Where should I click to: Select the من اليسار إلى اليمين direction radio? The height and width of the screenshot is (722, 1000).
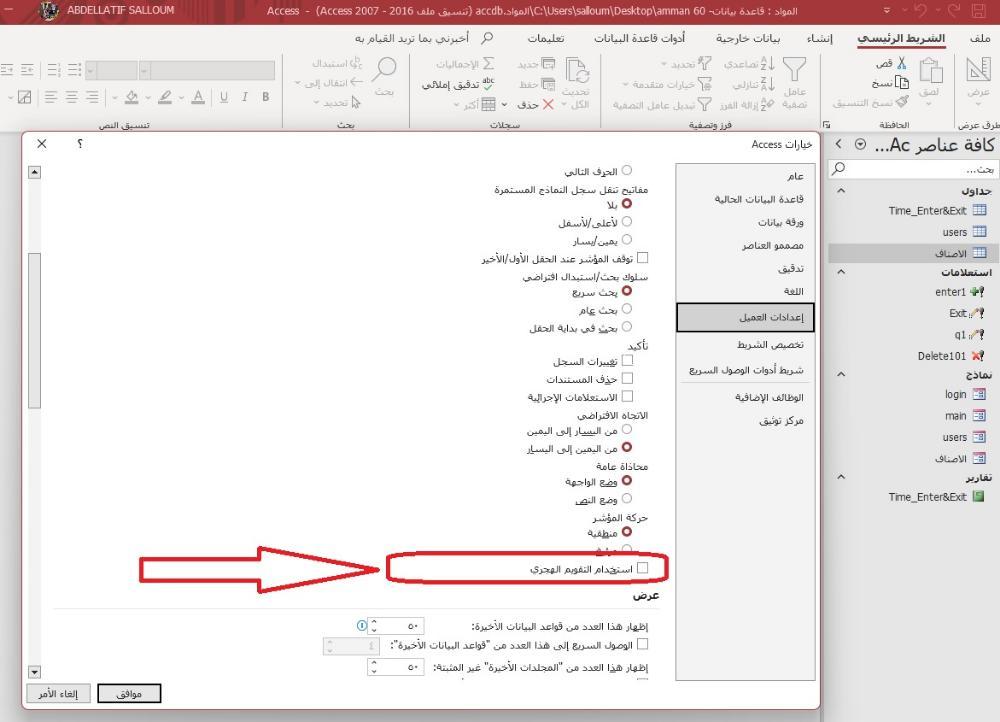[627, 429]
